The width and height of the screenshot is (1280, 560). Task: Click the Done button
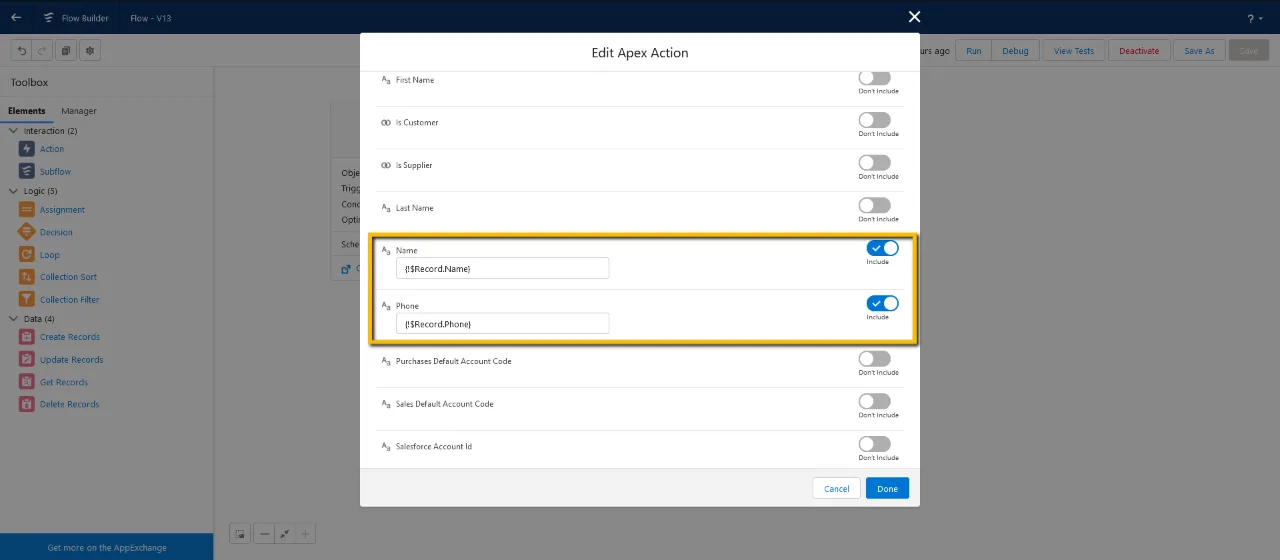click(x=887, y=488)
